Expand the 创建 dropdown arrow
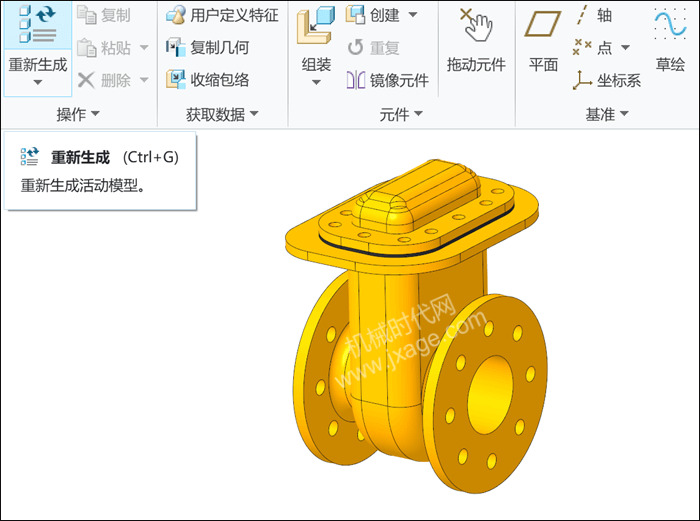Image resolution: width=700 pixels, height=521 pixels. pyautogui.click(x=413, y=15)
